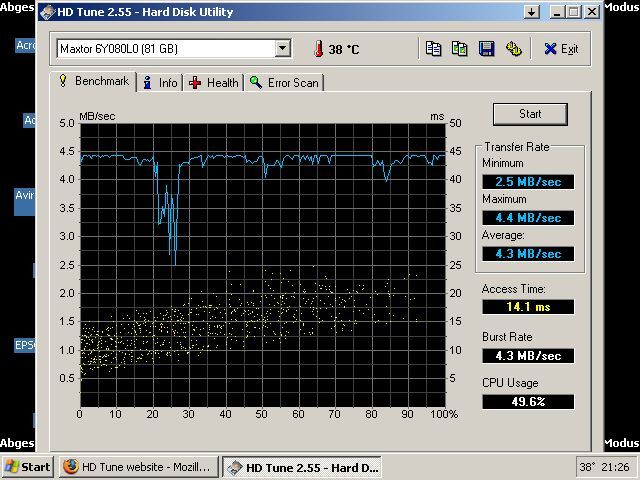The height and width of the screenshot is (480, 640).
Task: Click the thermometer temperature icon
Action: tap(319, 49)
